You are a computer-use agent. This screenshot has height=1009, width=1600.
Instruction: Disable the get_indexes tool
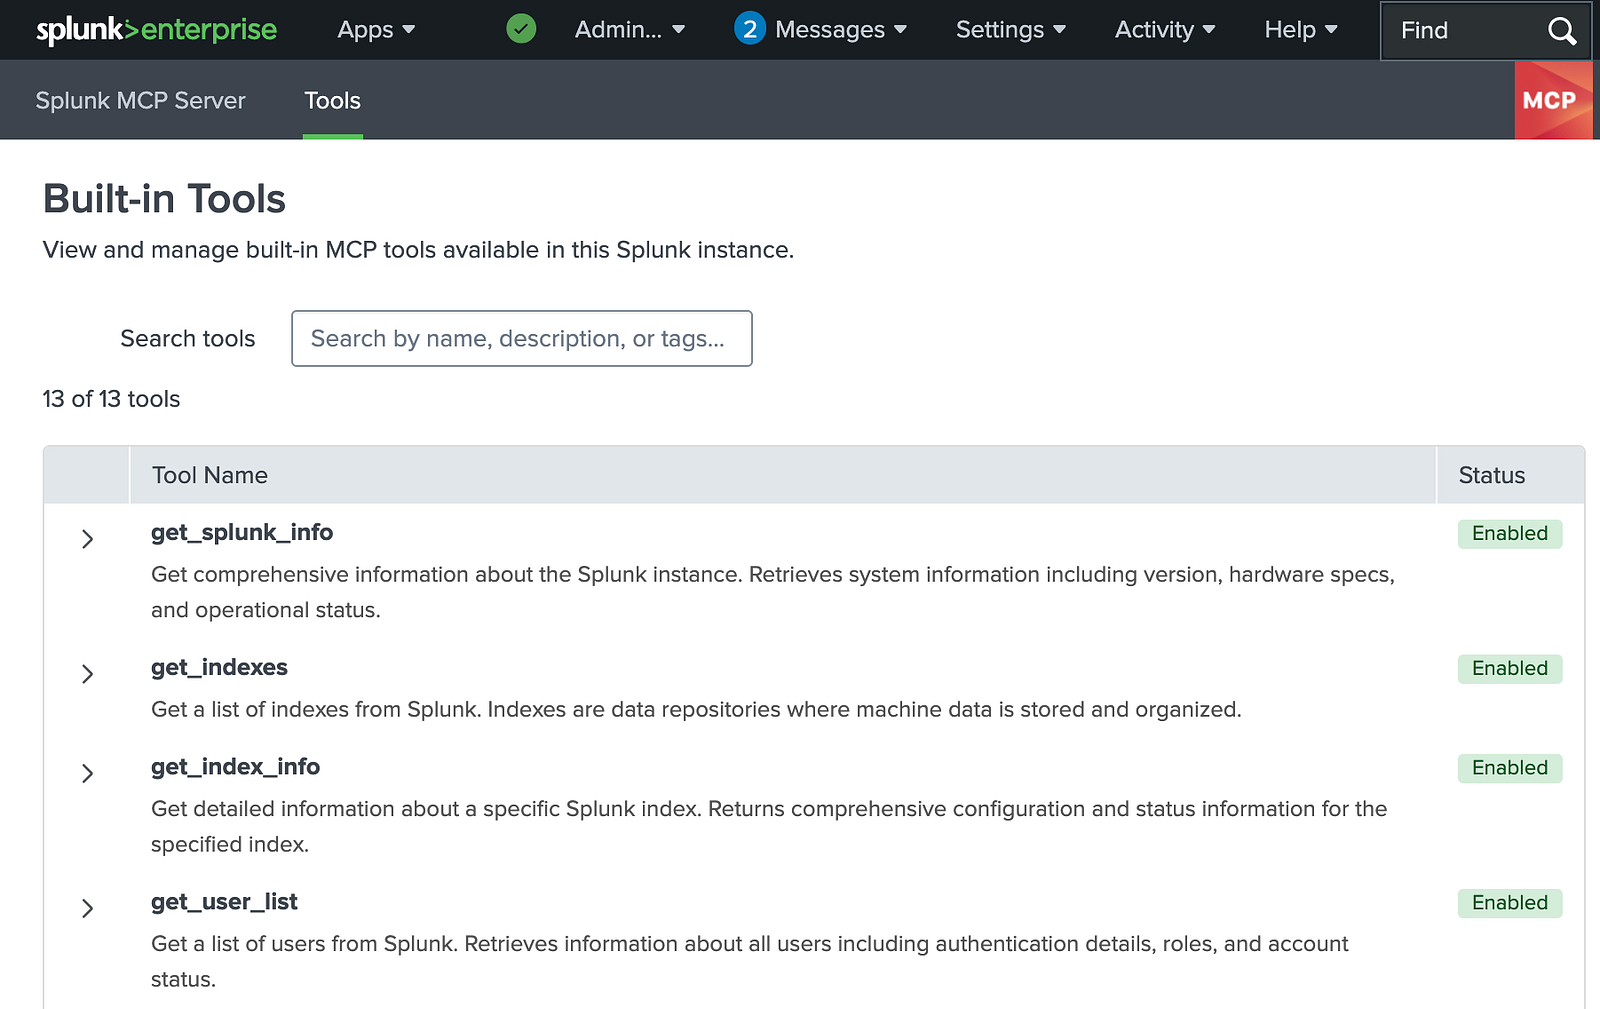[x=1509, y=668]
